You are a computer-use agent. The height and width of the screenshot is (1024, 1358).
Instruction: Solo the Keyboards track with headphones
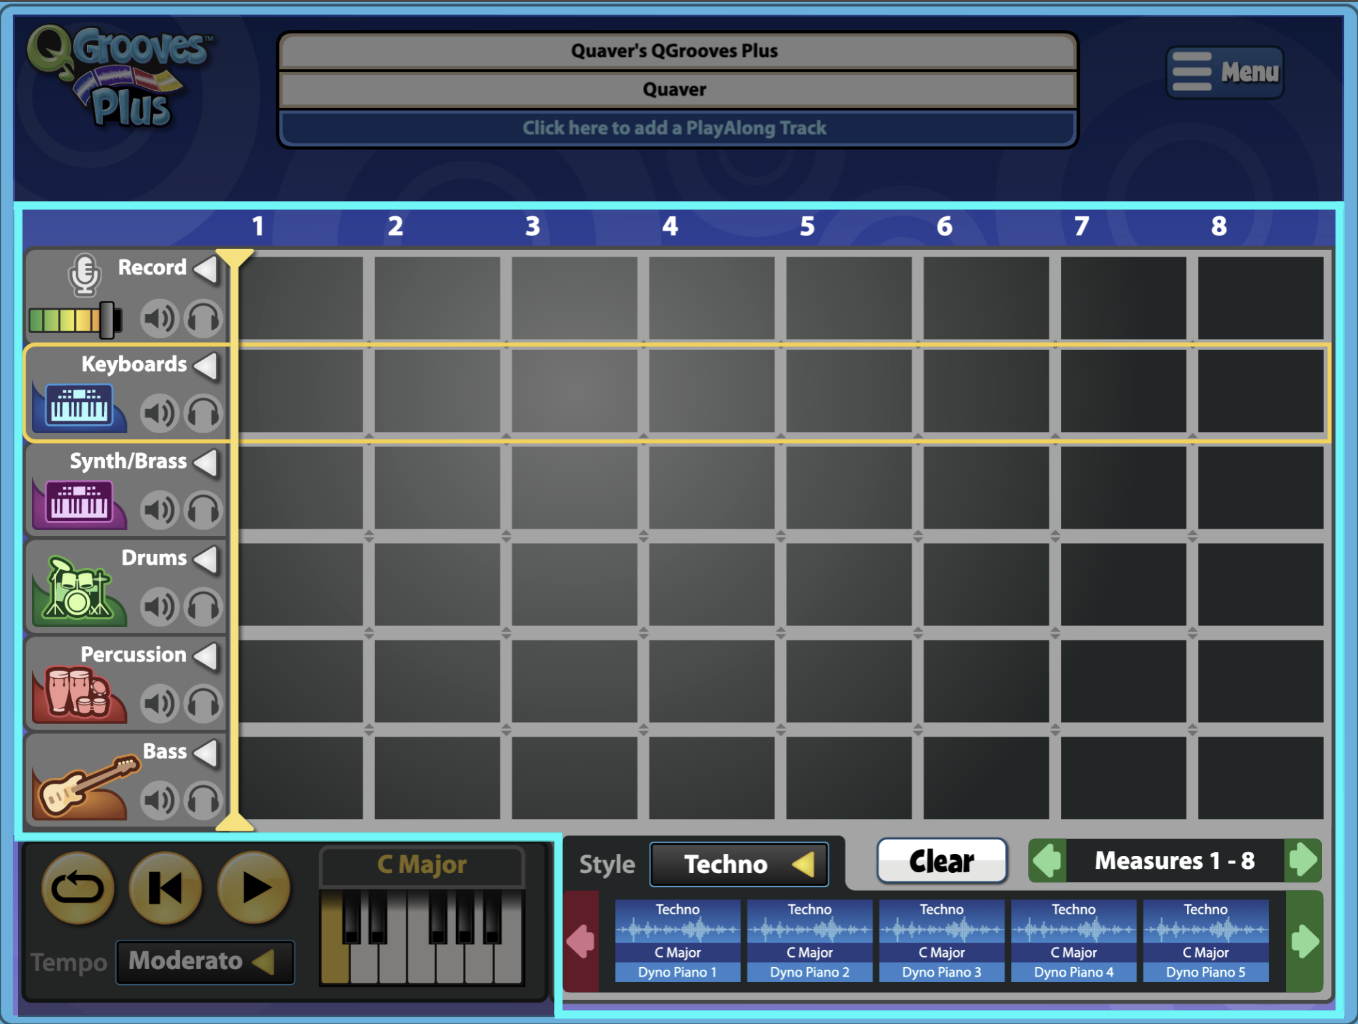(203, 413)
